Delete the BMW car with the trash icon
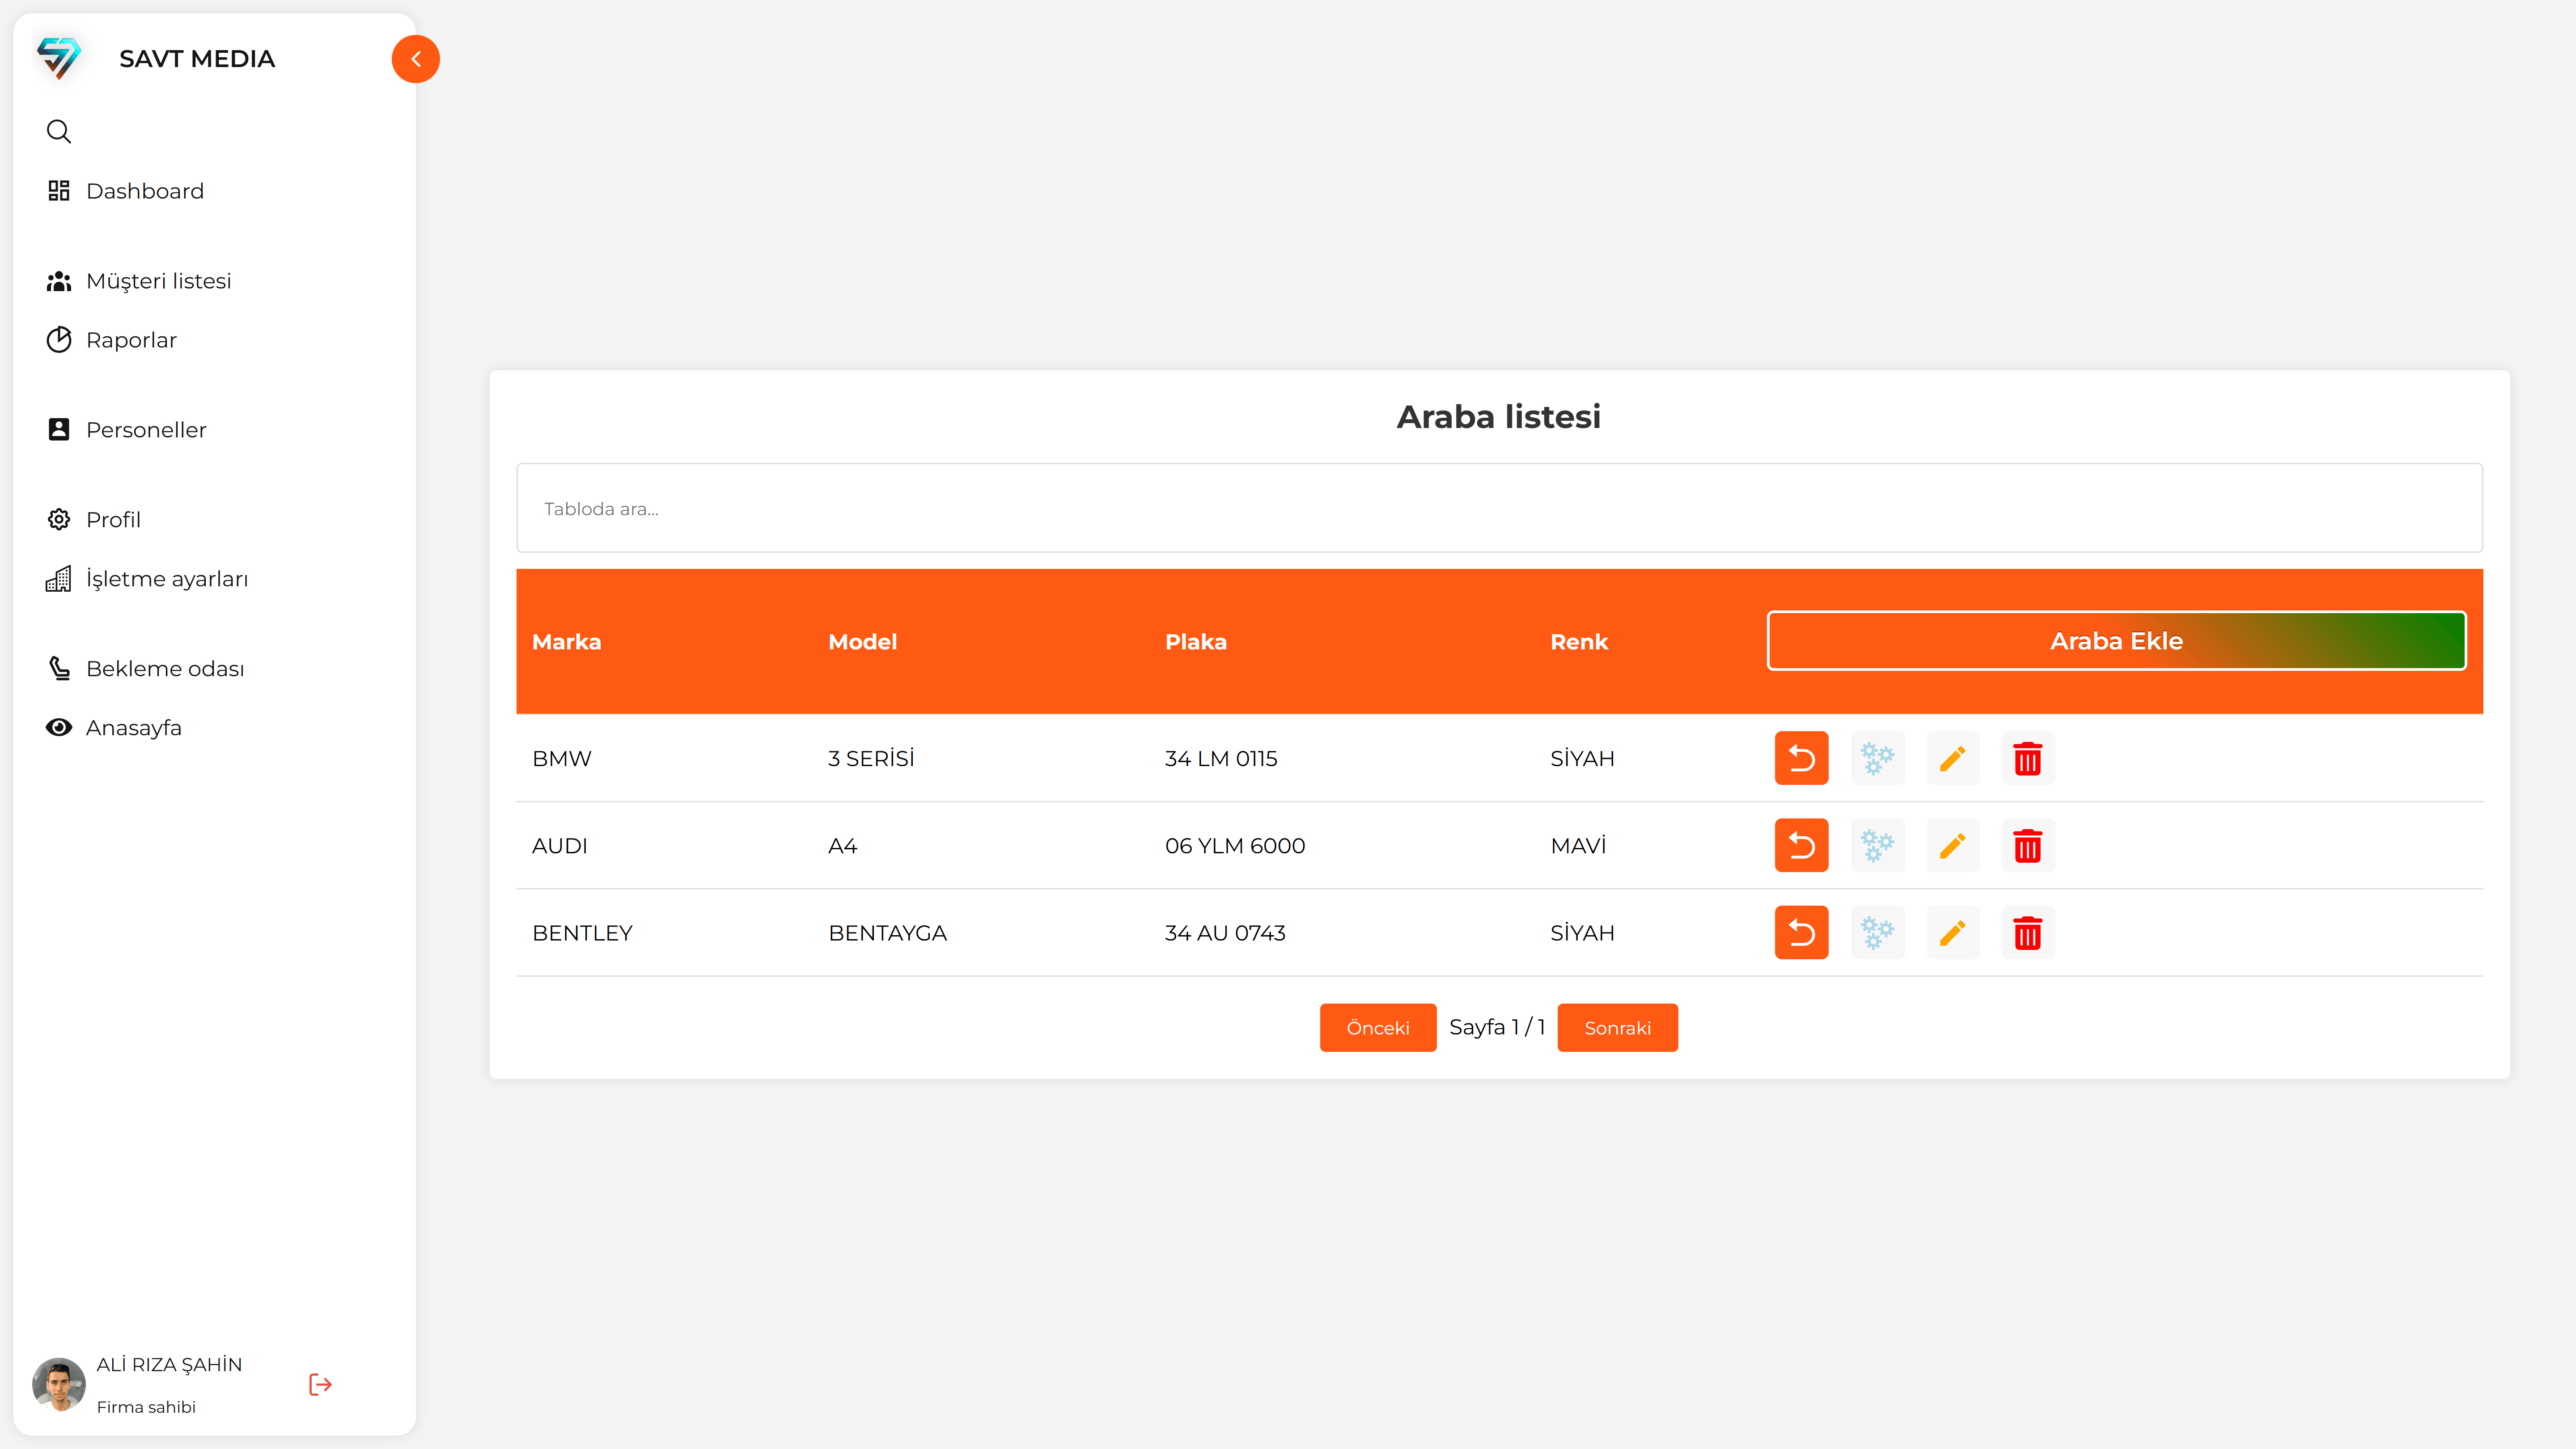Screen dimensions: 2576x1449 pos(2027,758)
